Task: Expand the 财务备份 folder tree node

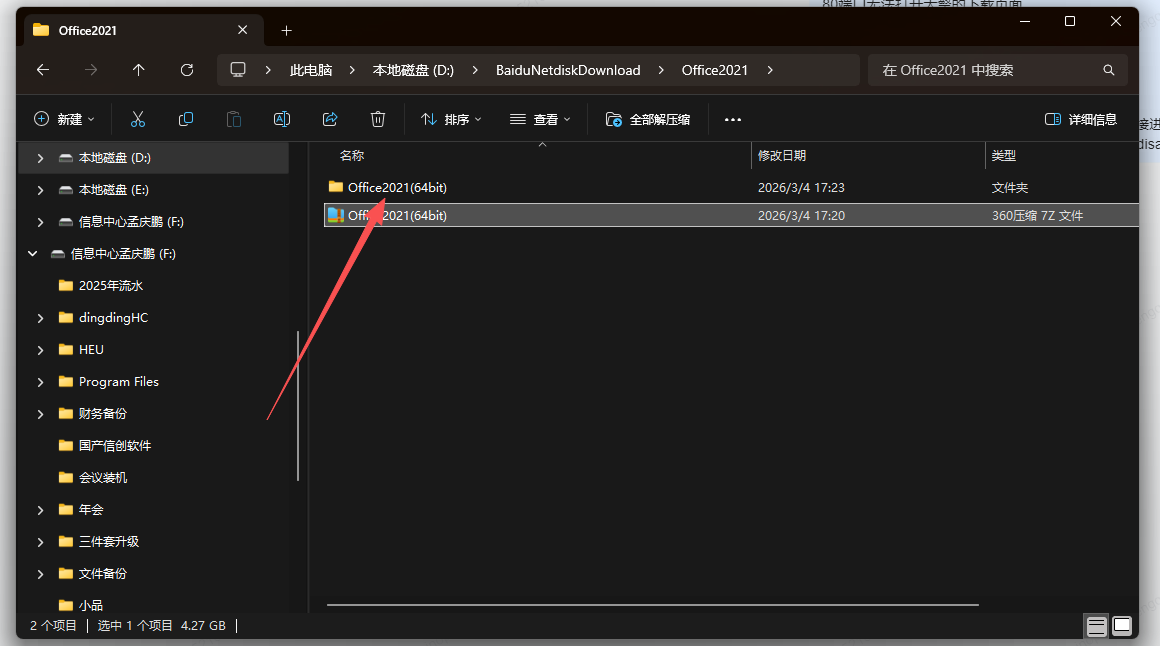Action: click(x=40, y=414)
